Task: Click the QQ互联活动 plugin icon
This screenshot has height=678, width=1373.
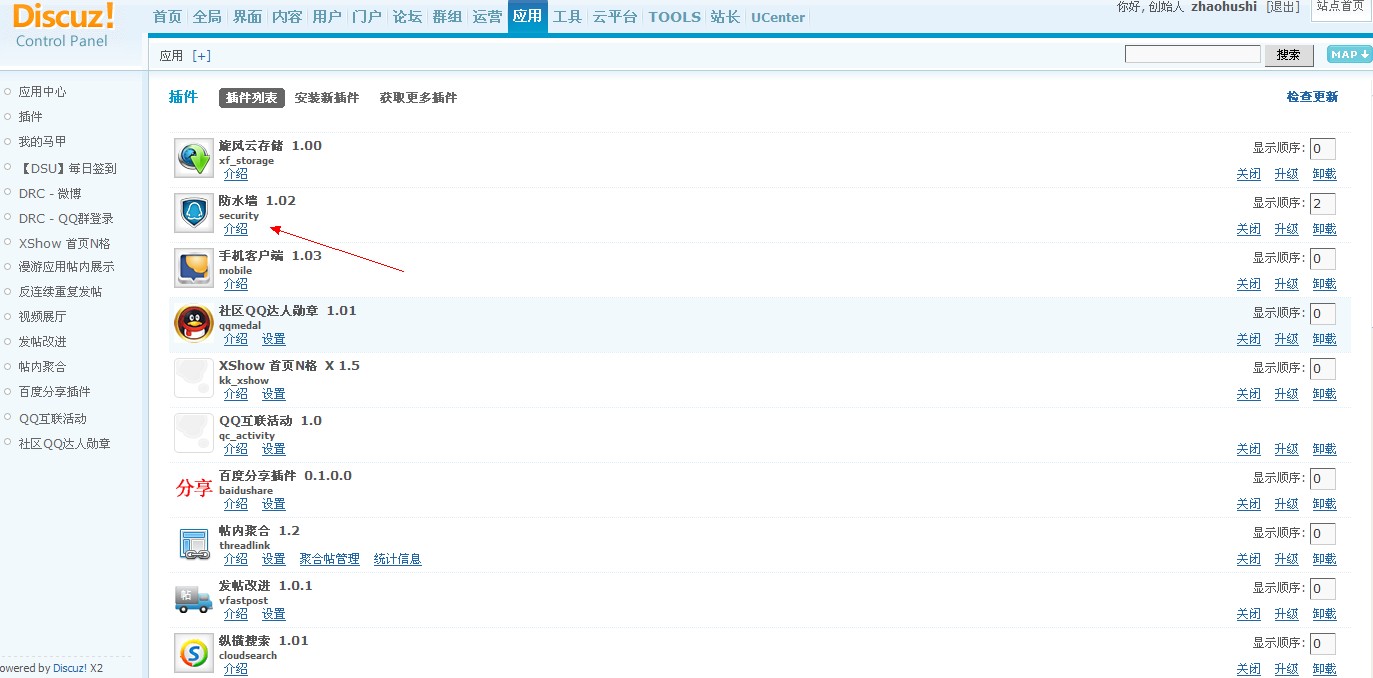Action: (194, 434)
